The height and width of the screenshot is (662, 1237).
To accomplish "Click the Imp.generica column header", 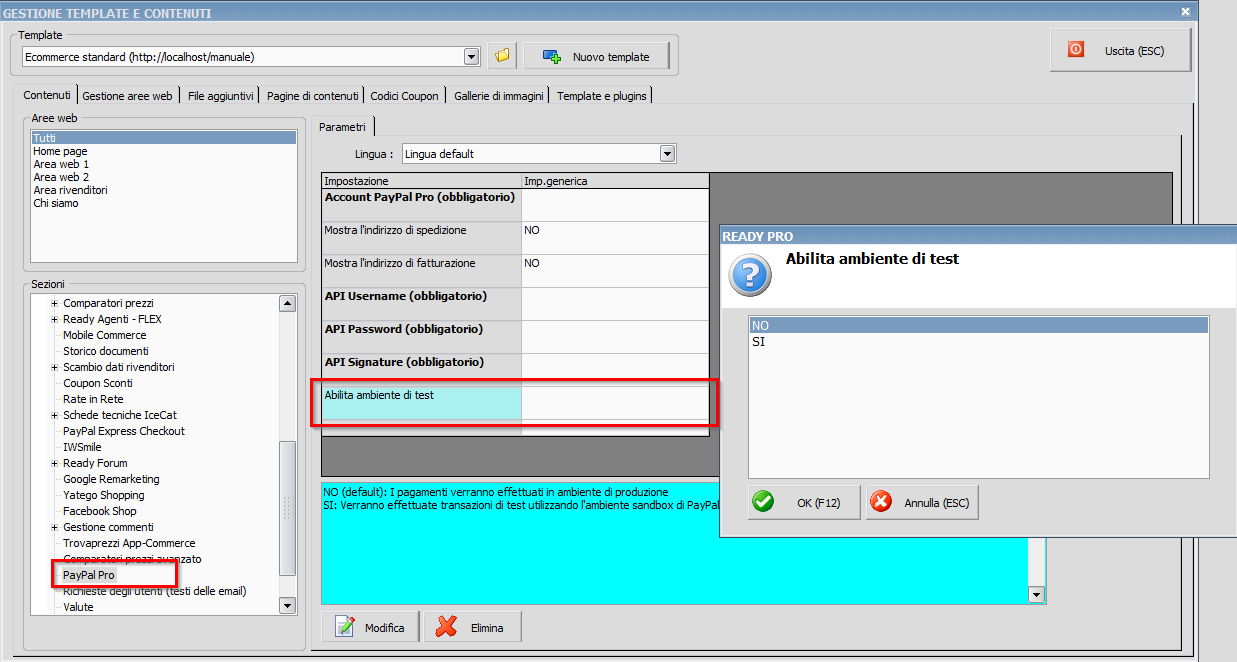I will 615,181.
